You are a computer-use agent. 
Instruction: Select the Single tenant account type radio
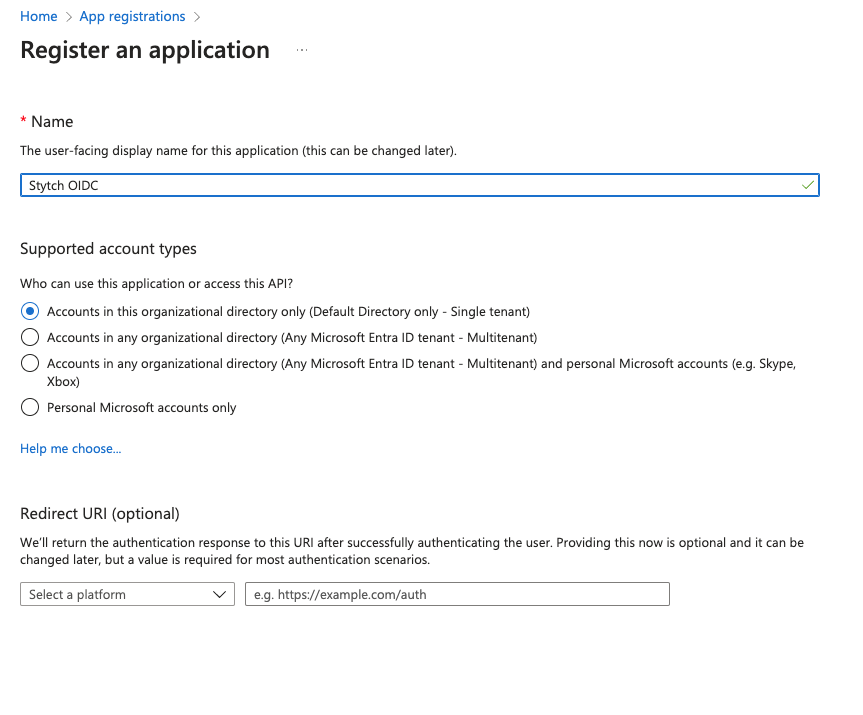click(30, 312)
